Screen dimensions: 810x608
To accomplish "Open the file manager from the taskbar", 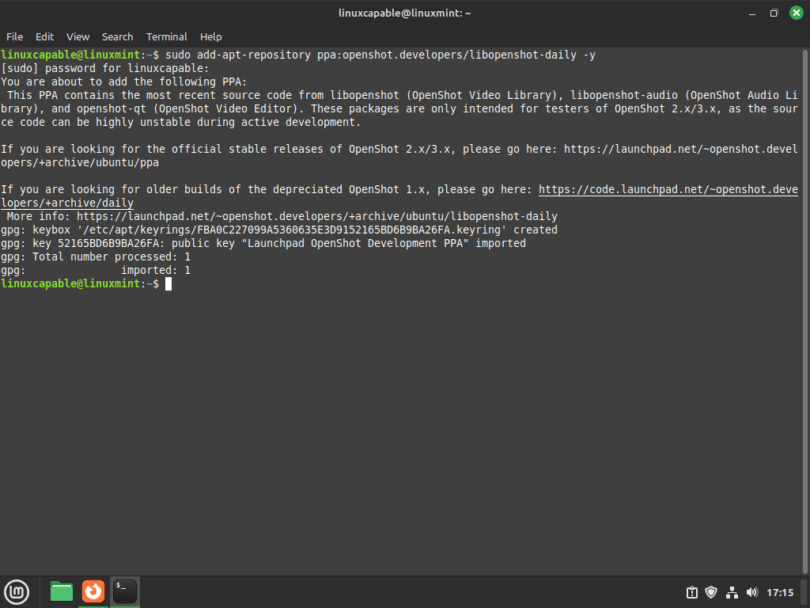I will pyautogui.click(x=60, y=591).
